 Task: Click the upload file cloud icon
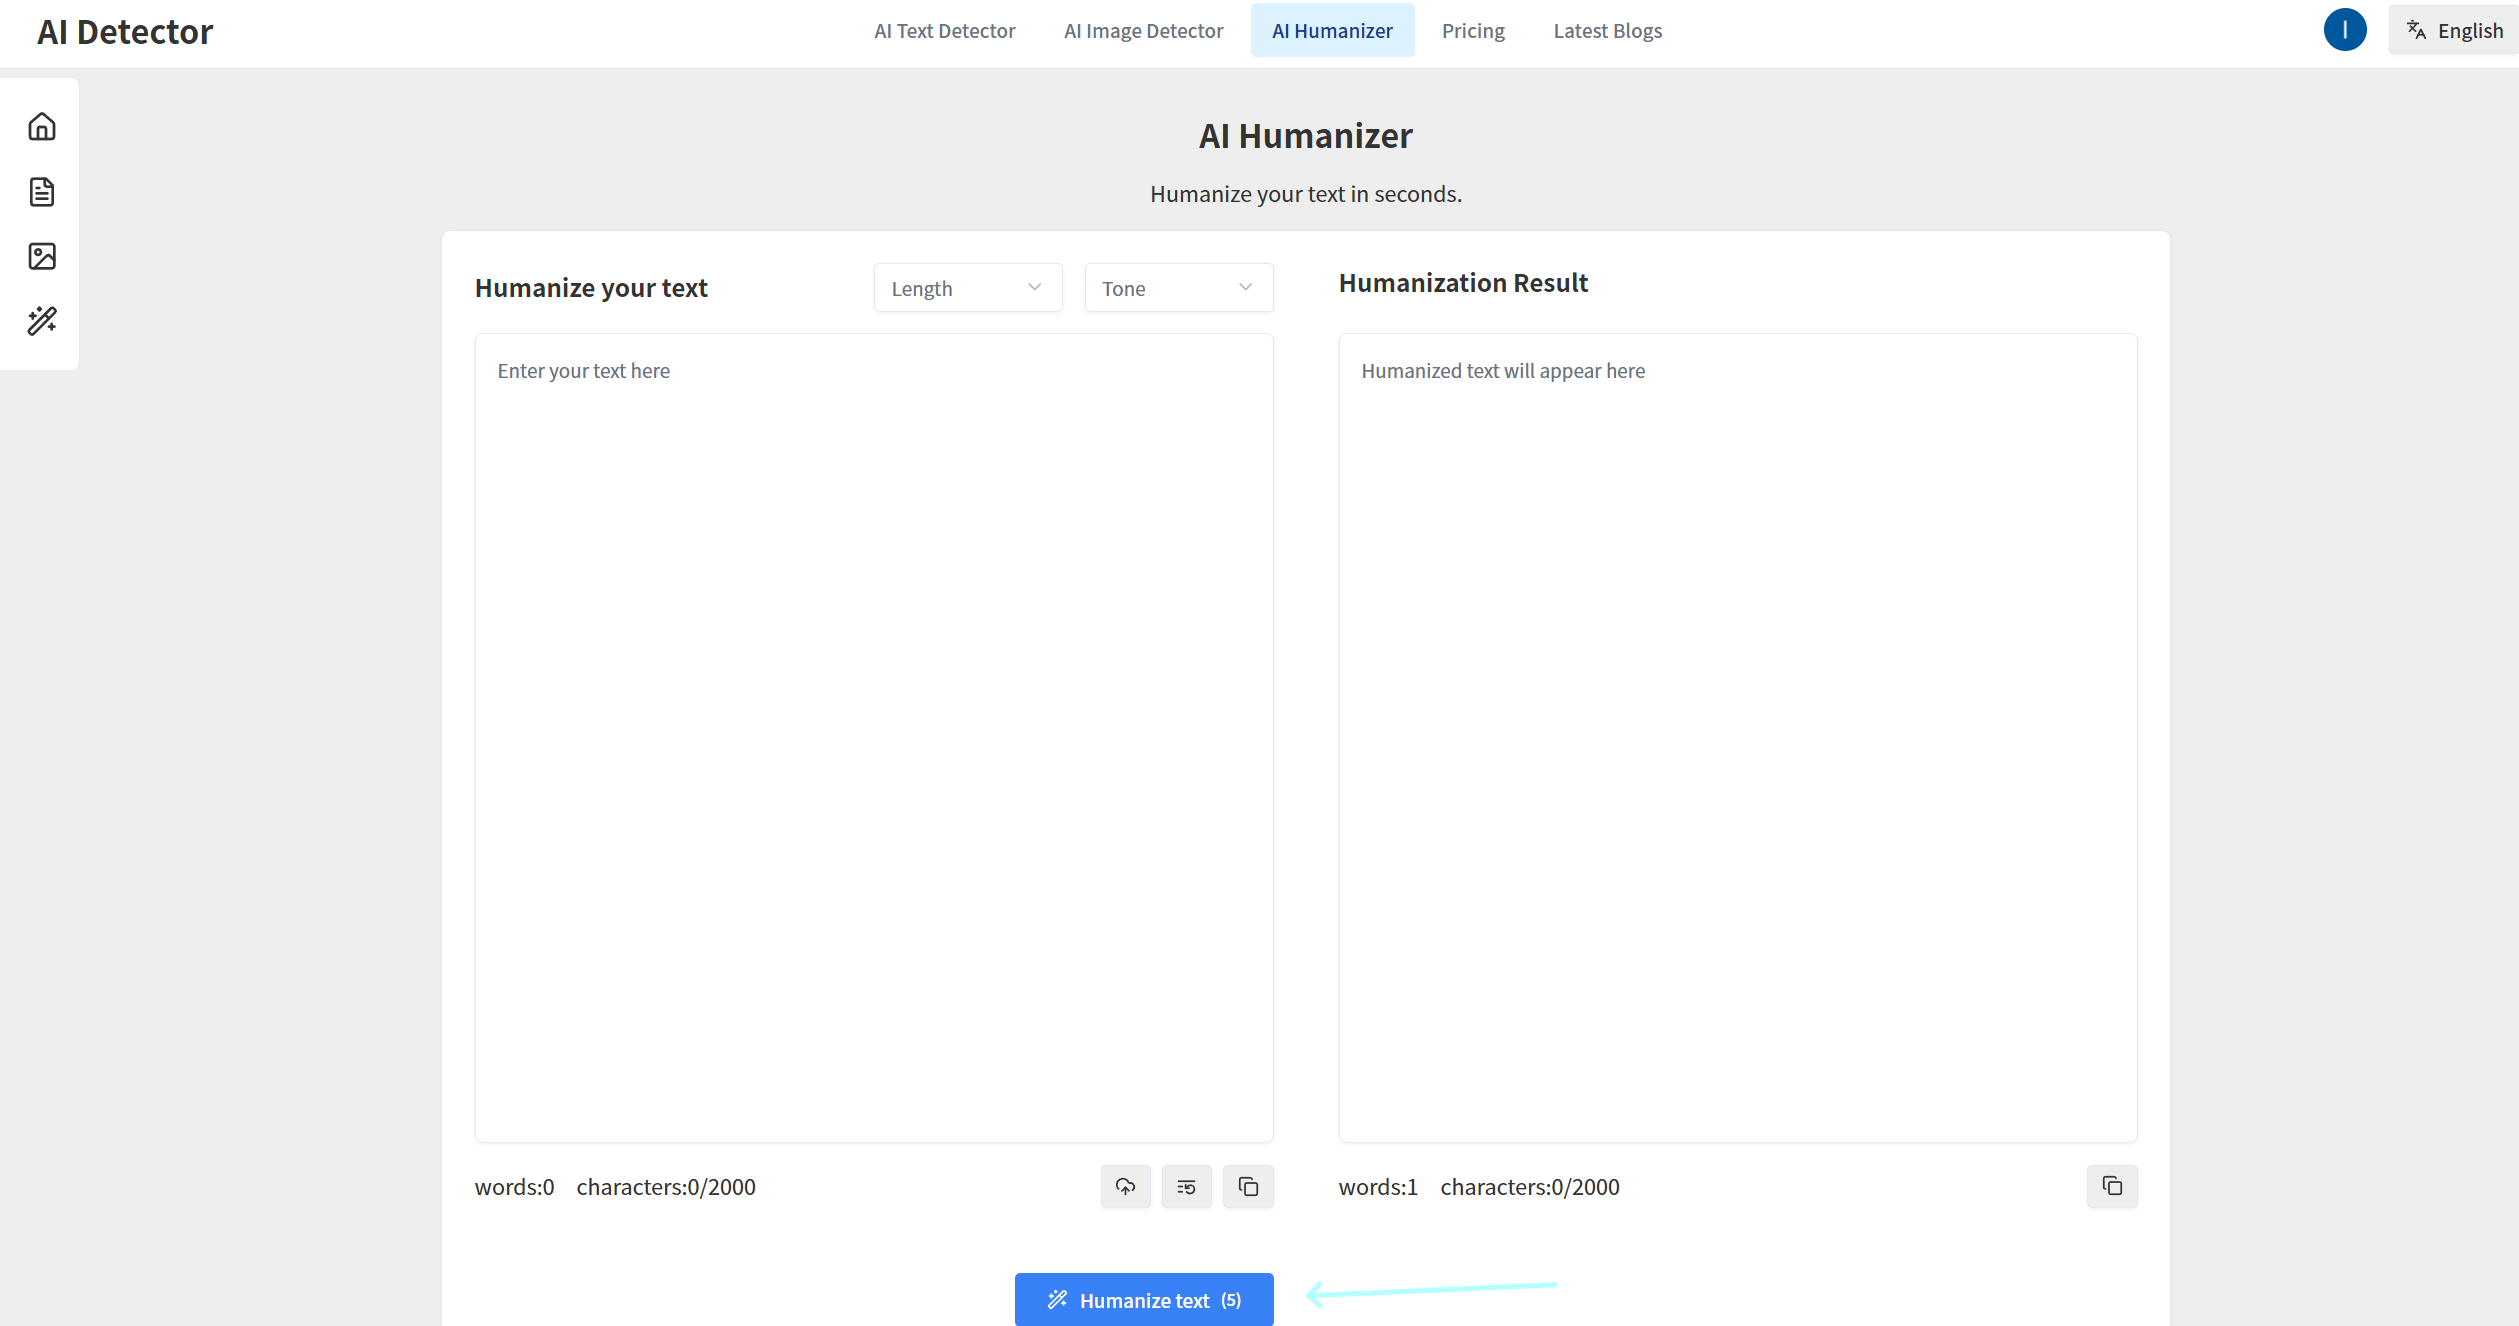pos(1125,1187)
